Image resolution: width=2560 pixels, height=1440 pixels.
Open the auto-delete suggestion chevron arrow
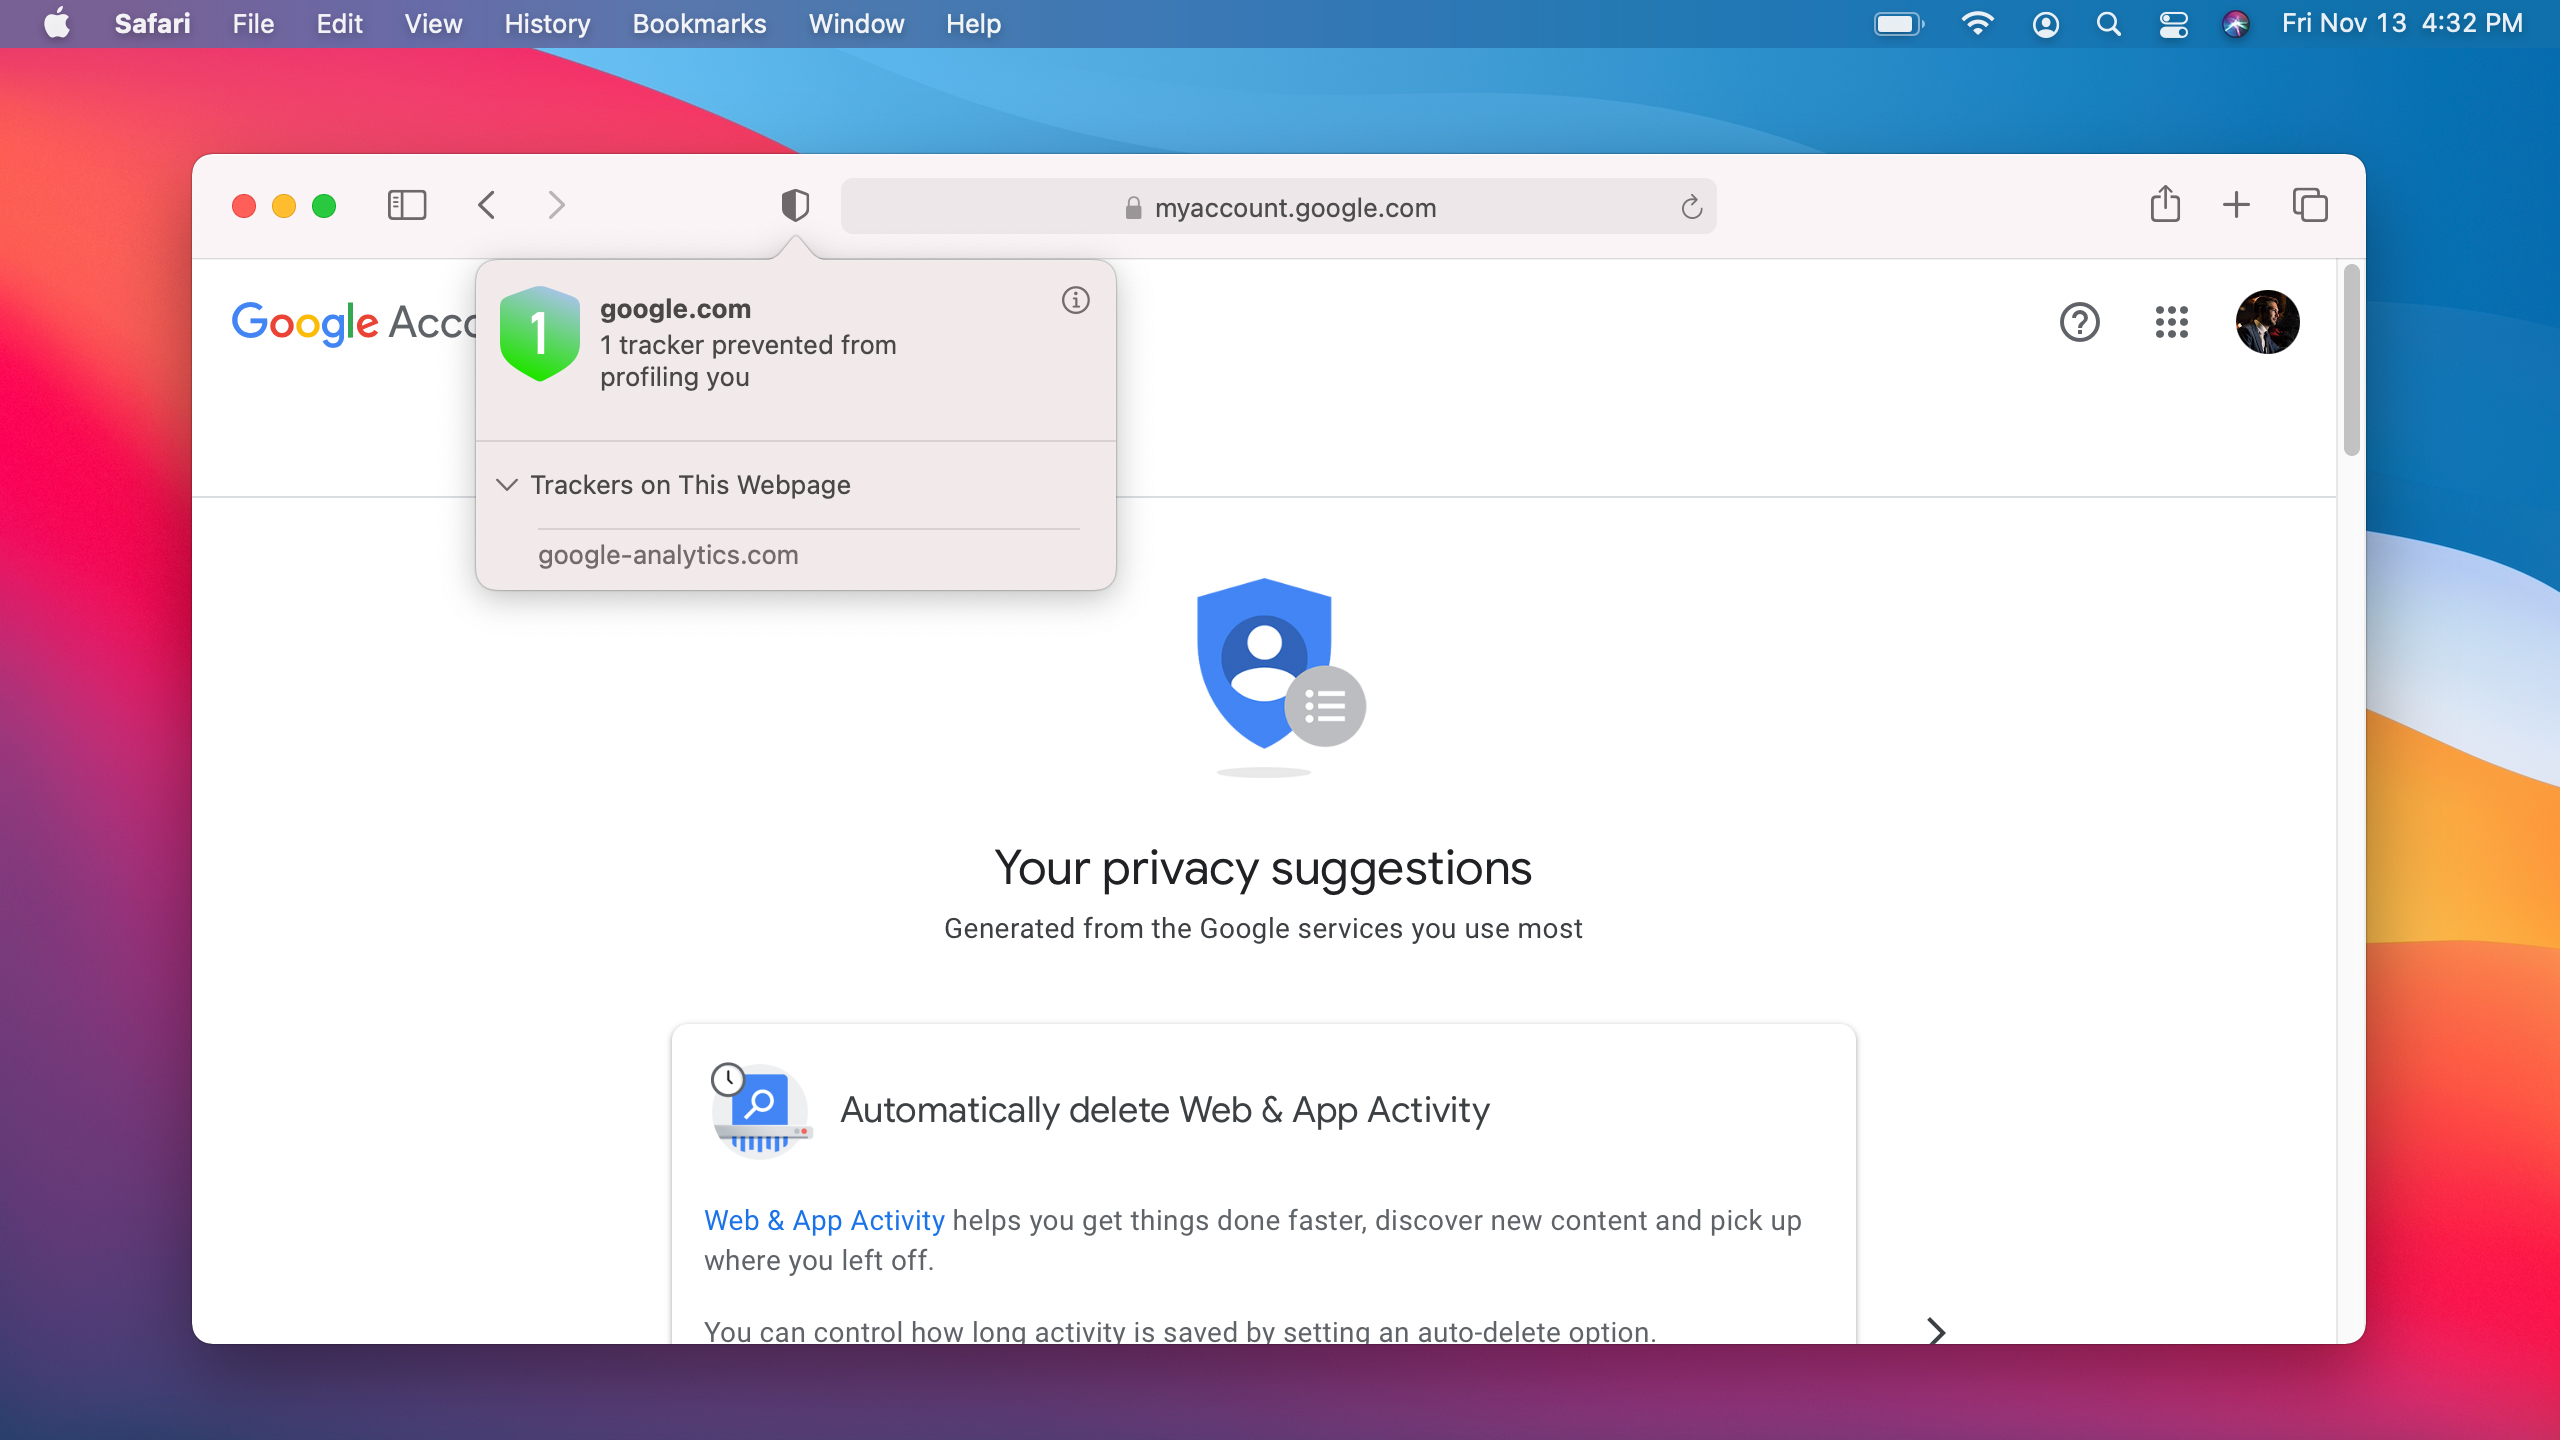coord(1936,1331)
